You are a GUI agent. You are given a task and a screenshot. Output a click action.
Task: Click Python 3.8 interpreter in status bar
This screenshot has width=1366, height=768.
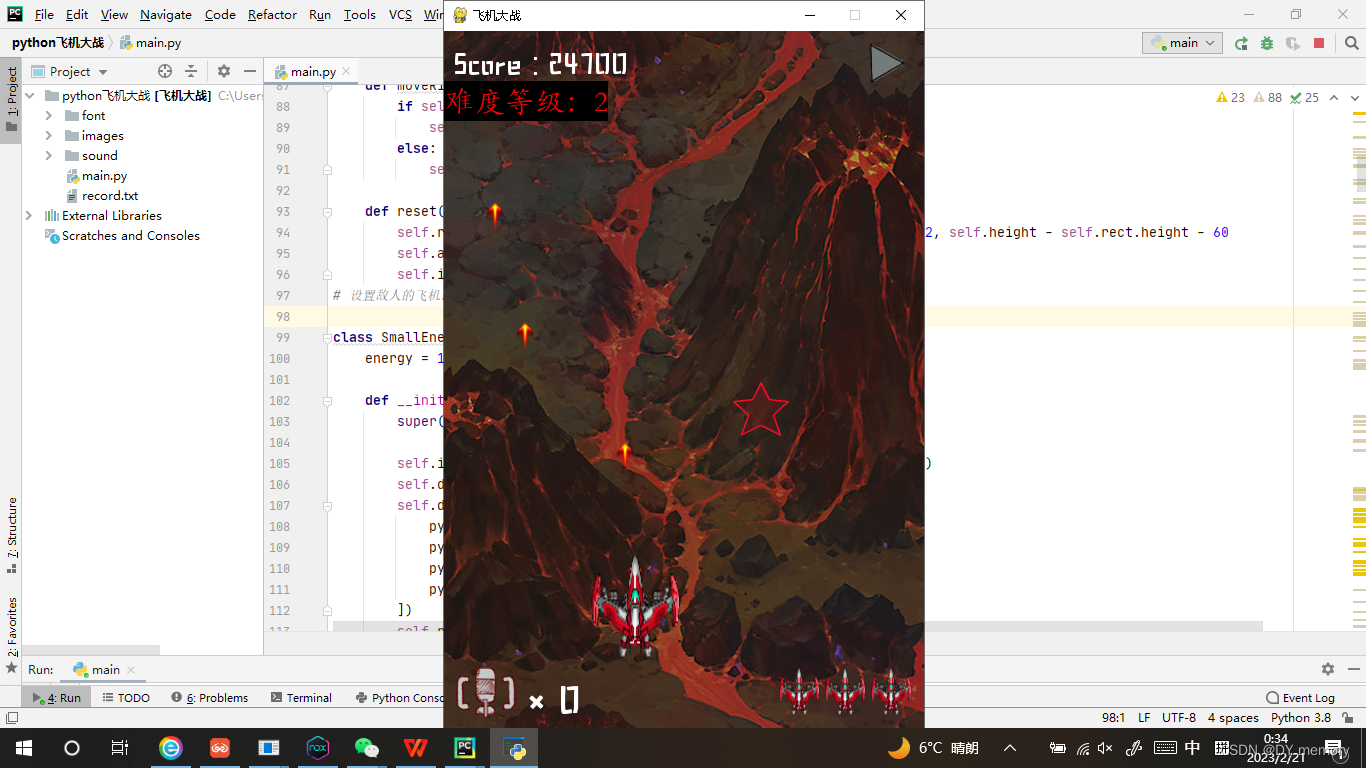click(x=1301, y=717)
